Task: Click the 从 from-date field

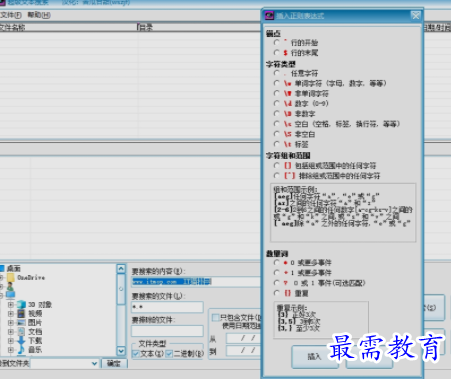Action: pos(244,339)
